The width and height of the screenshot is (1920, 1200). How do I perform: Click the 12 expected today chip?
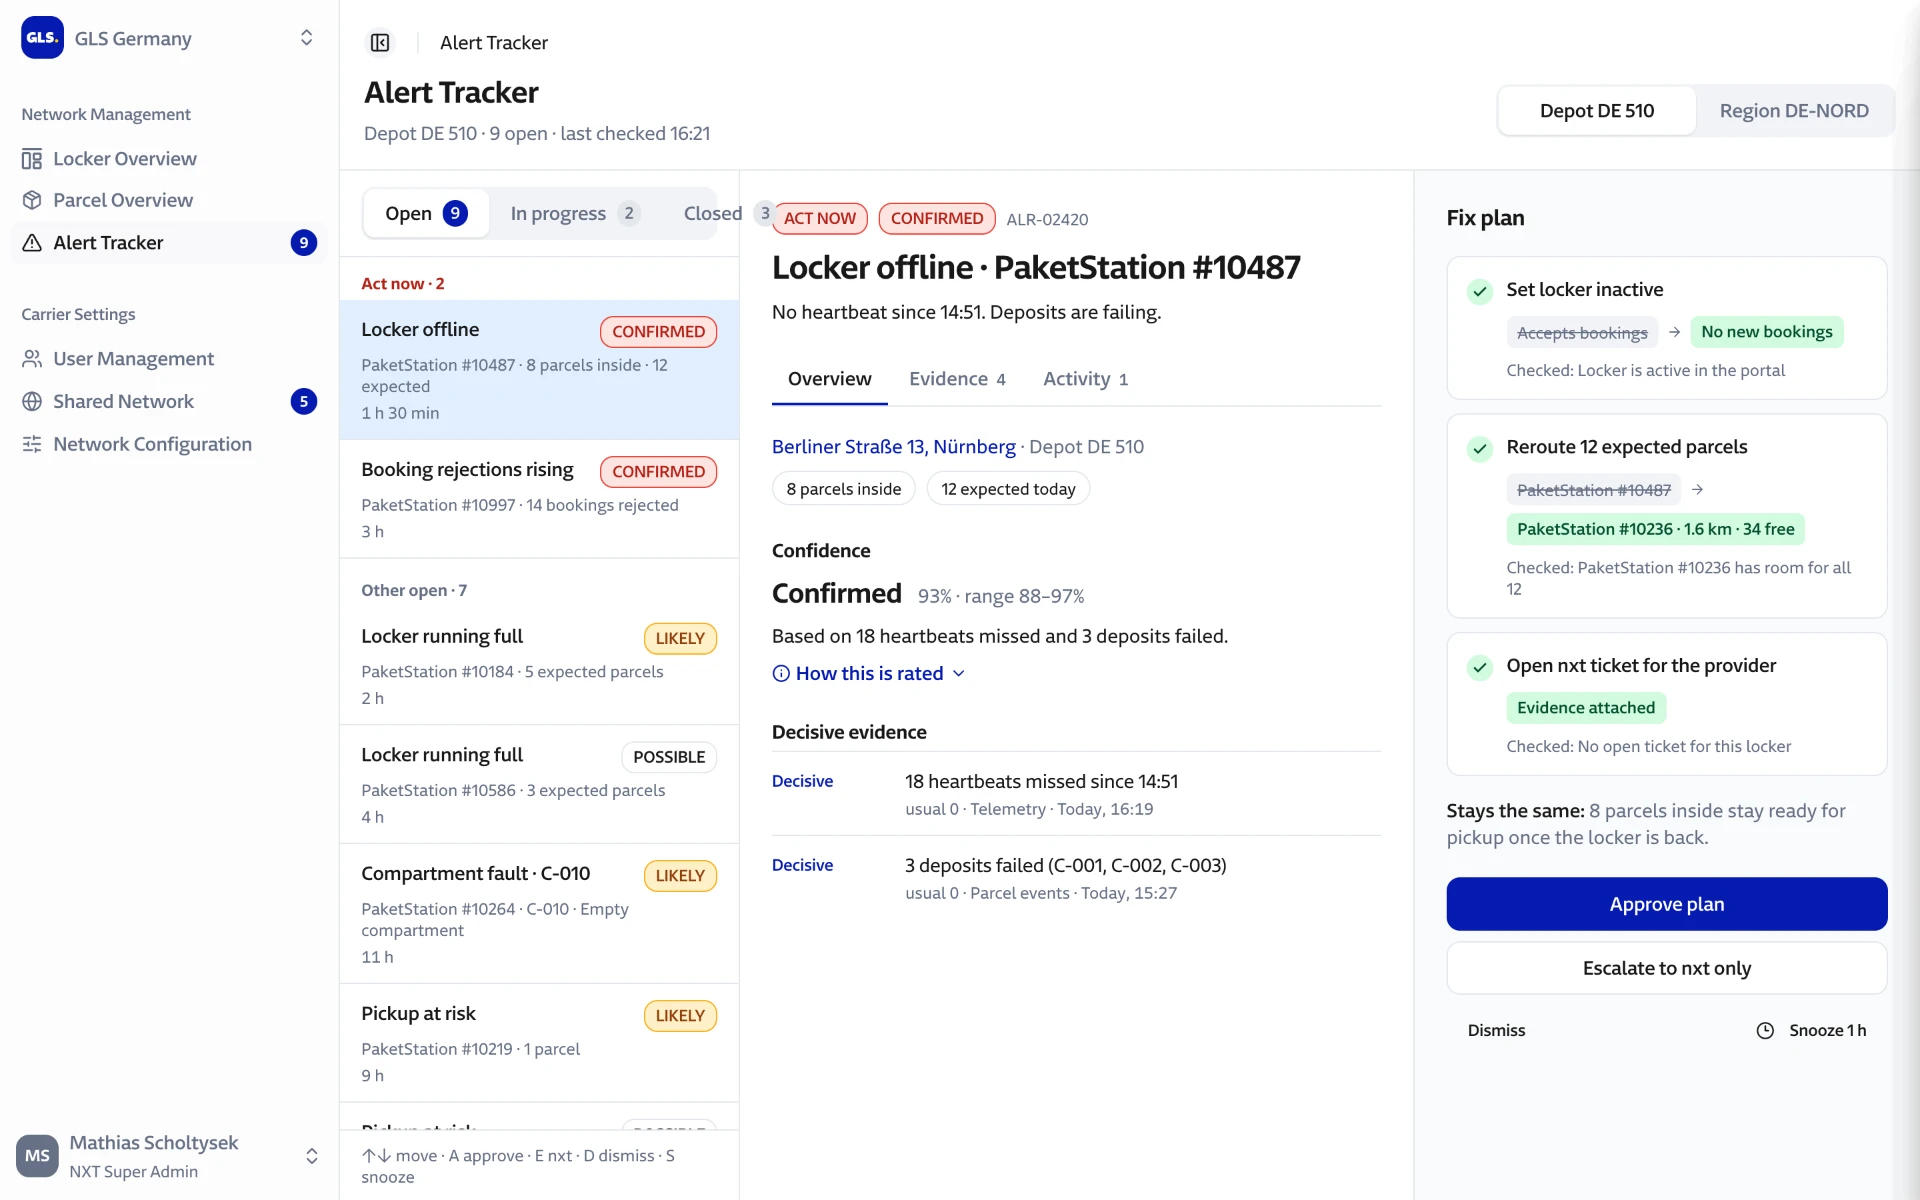1008,489
